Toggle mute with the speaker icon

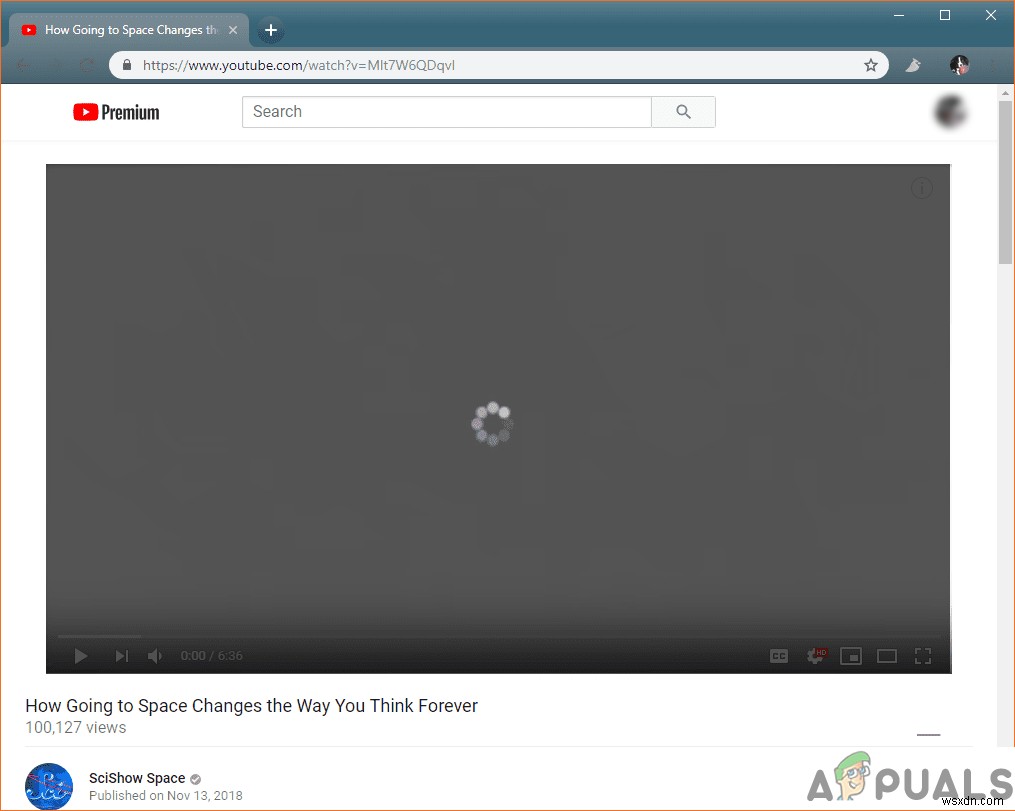point(155,655)
